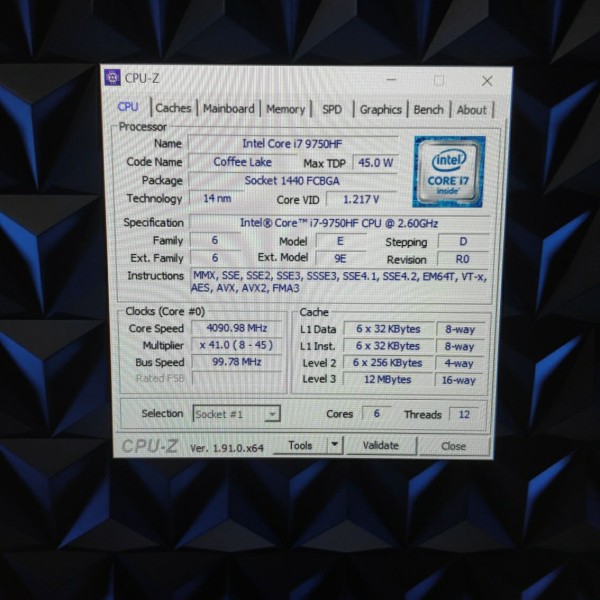Viewport: 600px width, 600px height.
Task: Switch to the Caches tab
Action: (173, 108)
